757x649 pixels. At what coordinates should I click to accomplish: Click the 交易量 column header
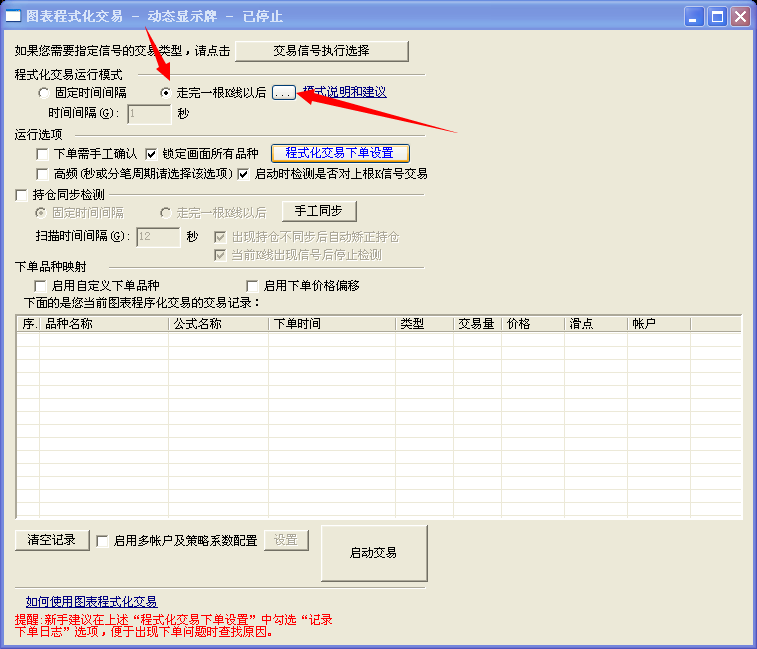coord(477,324)
